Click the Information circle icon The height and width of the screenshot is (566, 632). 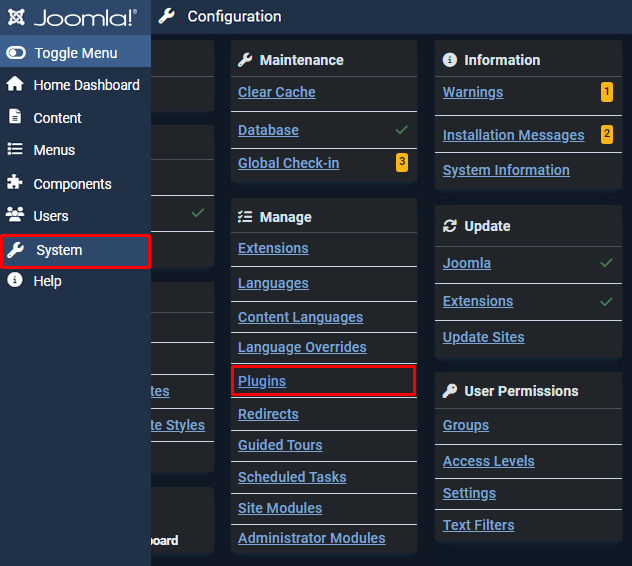click(x=450, y=60)
